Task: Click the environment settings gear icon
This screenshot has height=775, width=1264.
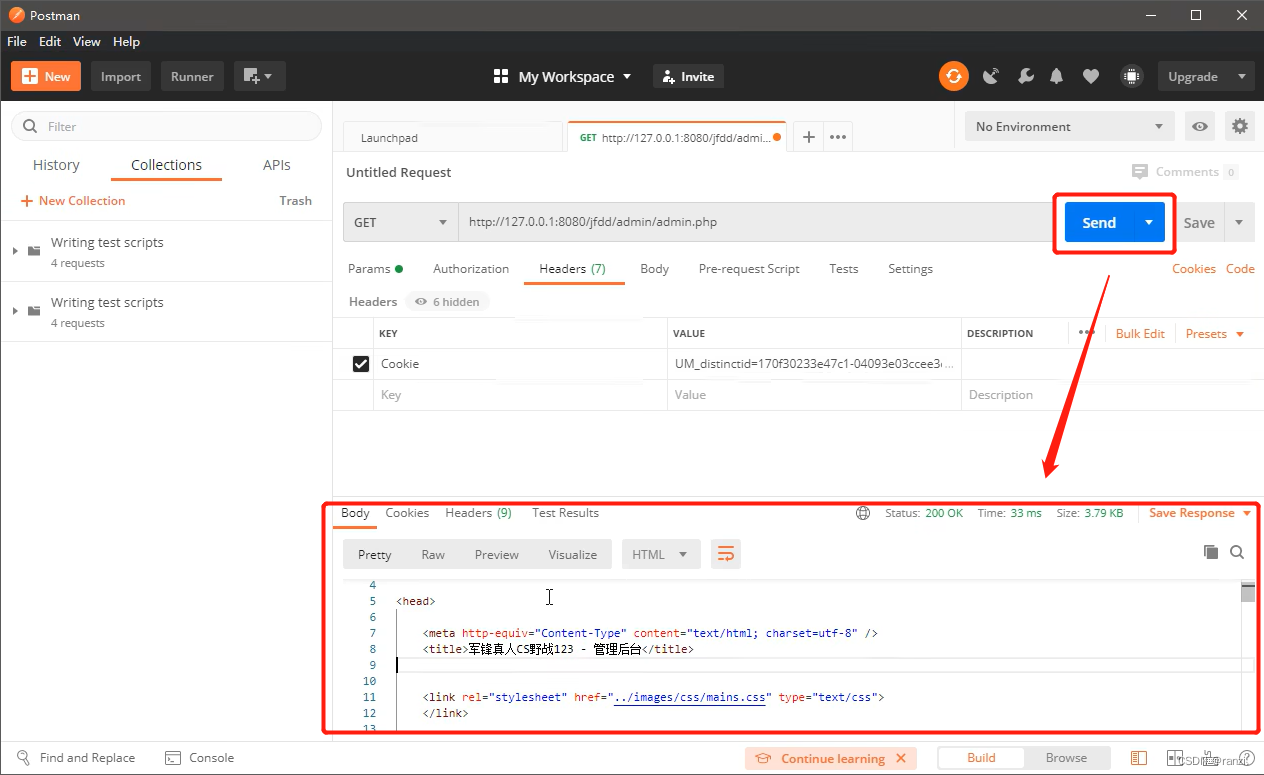Action: coord(1240,126)
